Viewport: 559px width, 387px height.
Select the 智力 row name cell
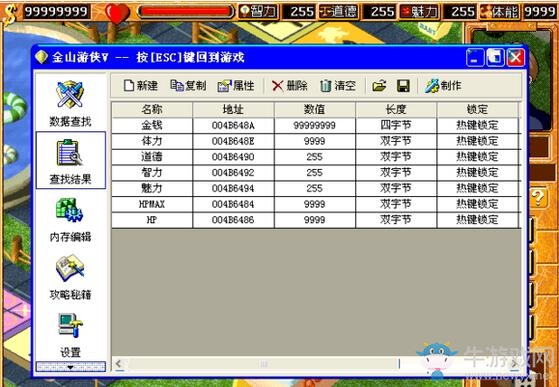152,172
